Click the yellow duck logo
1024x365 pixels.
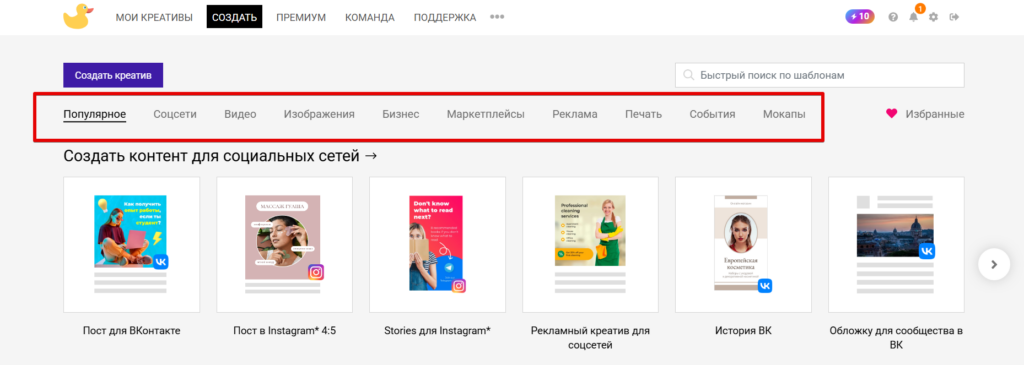pyautogui.click(x=78, y=16)
